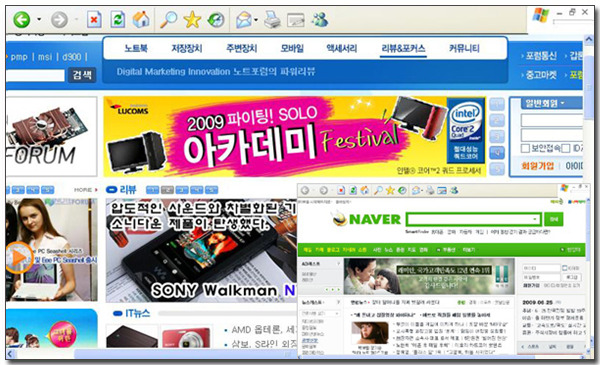Open Search with the magnifying glass icon
Image resolution: width=600 pixels, height=365 pixels.
click(x=168, y=19)
